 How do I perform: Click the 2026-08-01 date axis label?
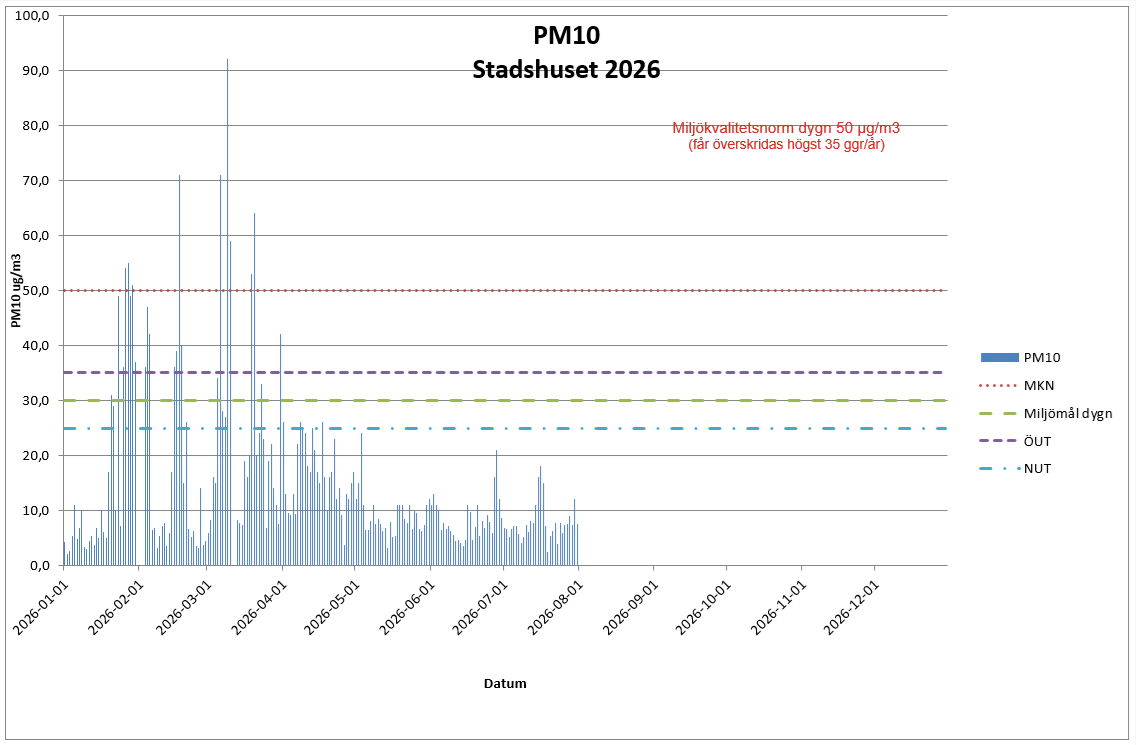tap(554, 609)
